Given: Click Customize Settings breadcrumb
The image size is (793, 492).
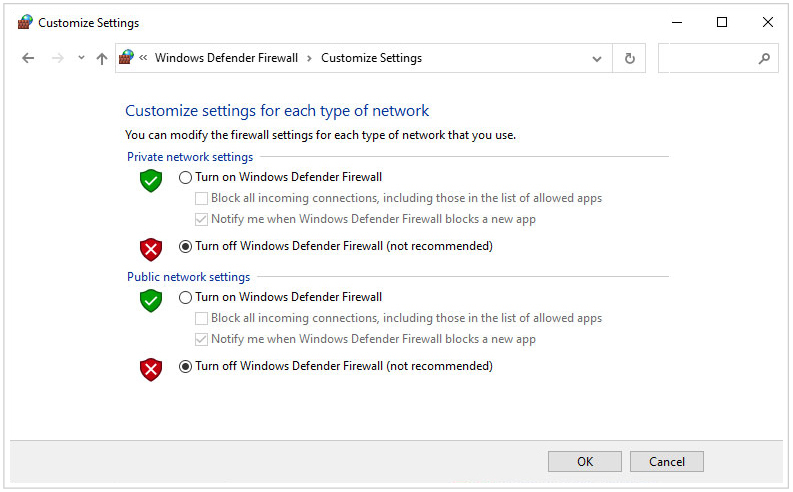Looking at the screenshot, I should [x=371, y=58].
